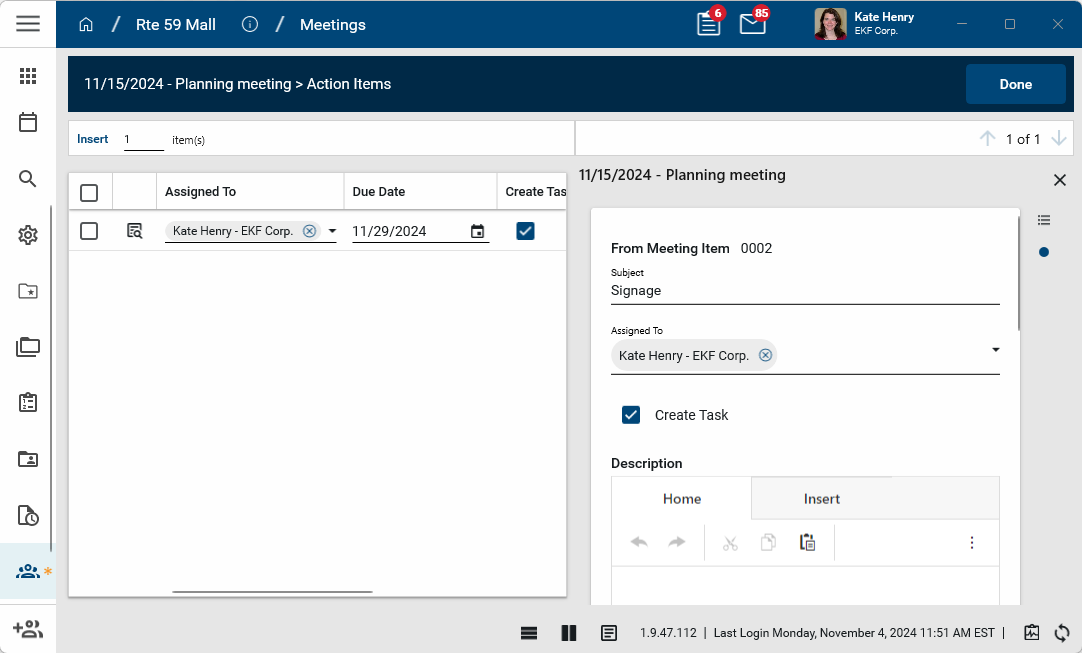This screenshot has height=653, width=1082.
Task: Click the paste icon in description toolbar
Action: (x=807, y=542)
